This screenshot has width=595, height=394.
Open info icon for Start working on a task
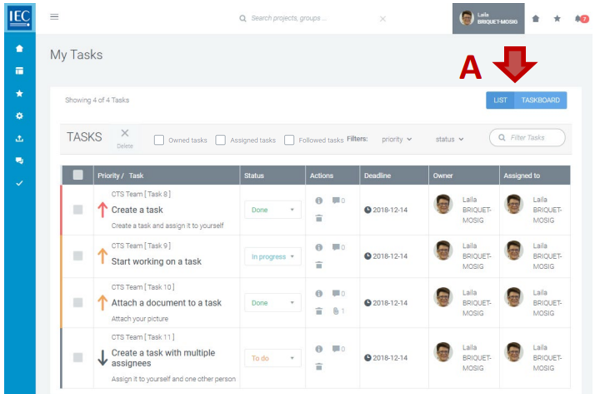coord(319,247)
